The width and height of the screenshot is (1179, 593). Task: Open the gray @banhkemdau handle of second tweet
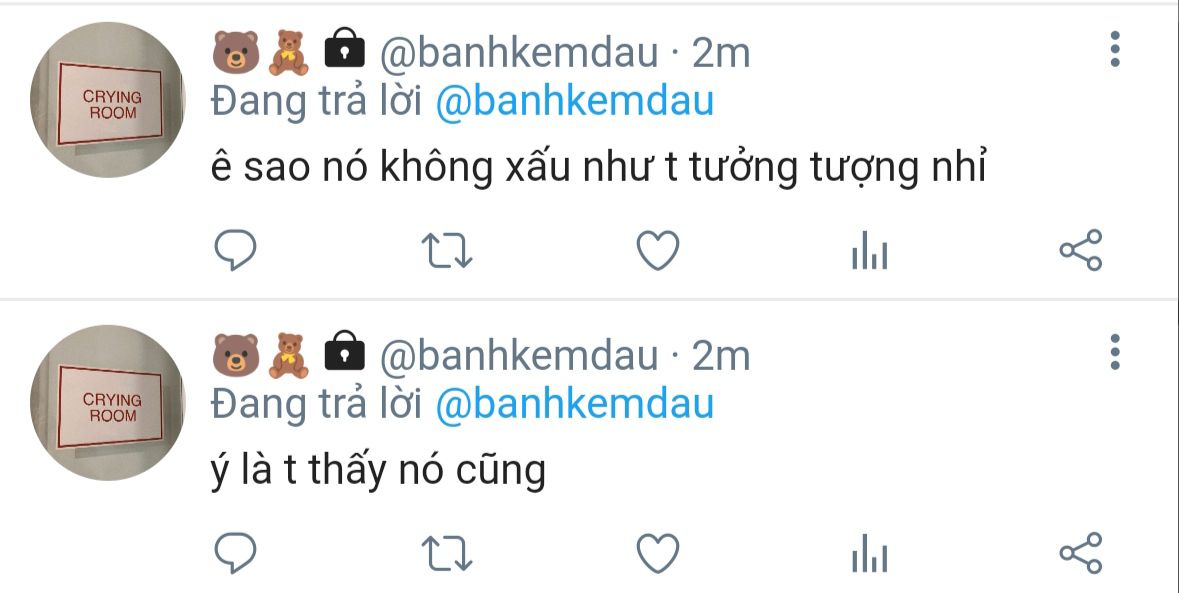[519, 355]
